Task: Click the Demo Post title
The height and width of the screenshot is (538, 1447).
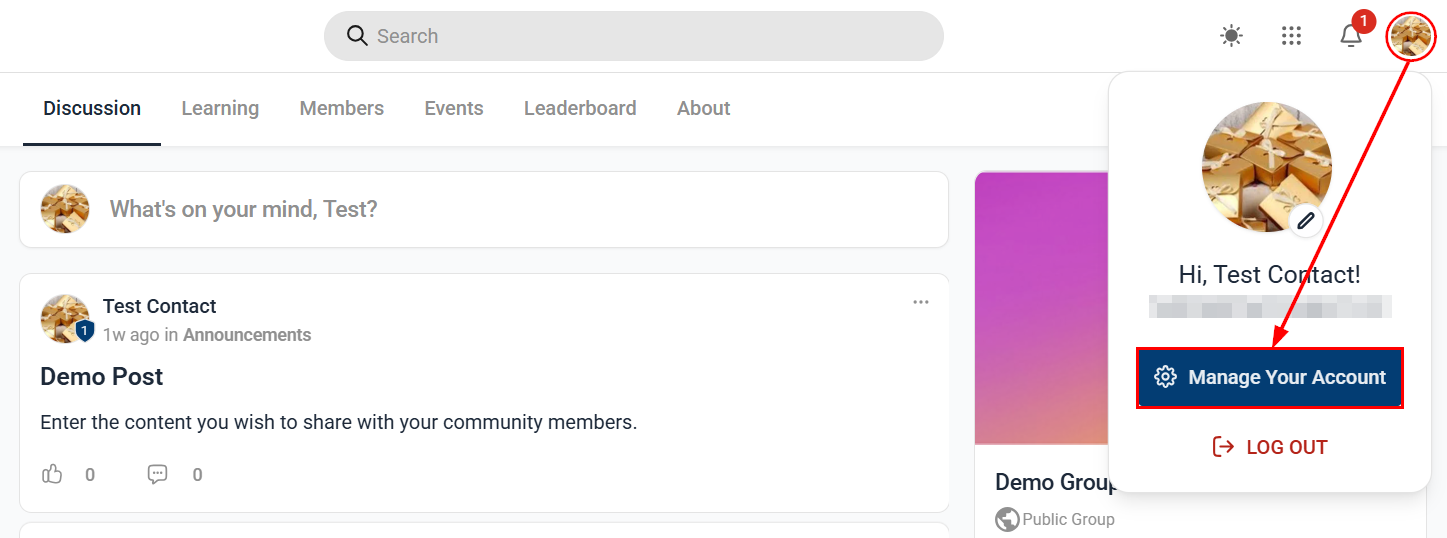Action: pos(102,377)
